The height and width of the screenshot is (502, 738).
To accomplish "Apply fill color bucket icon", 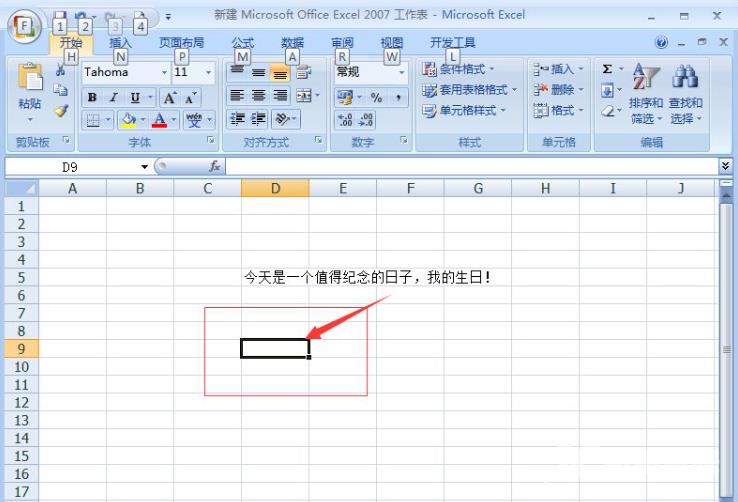I will [128, 120].
